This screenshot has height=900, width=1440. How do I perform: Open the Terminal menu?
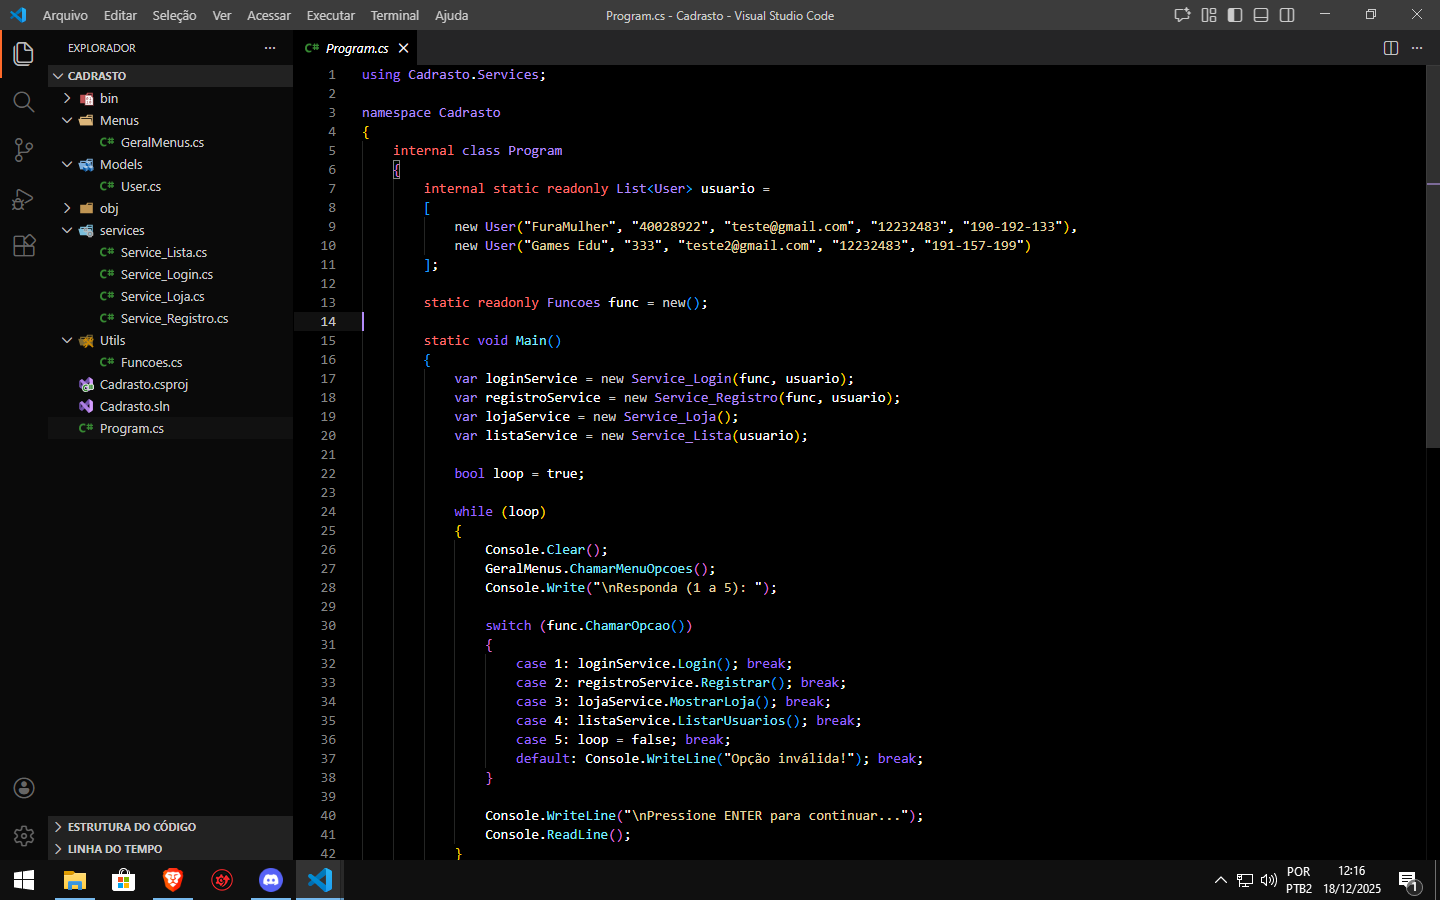pos(395,15)
